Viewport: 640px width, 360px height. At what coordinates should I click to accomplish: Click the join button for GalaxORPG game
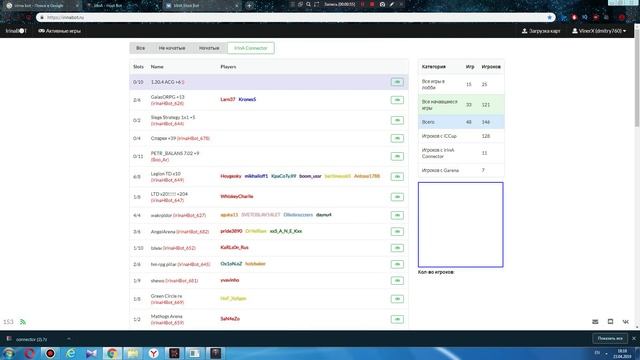tap(397, 100)
